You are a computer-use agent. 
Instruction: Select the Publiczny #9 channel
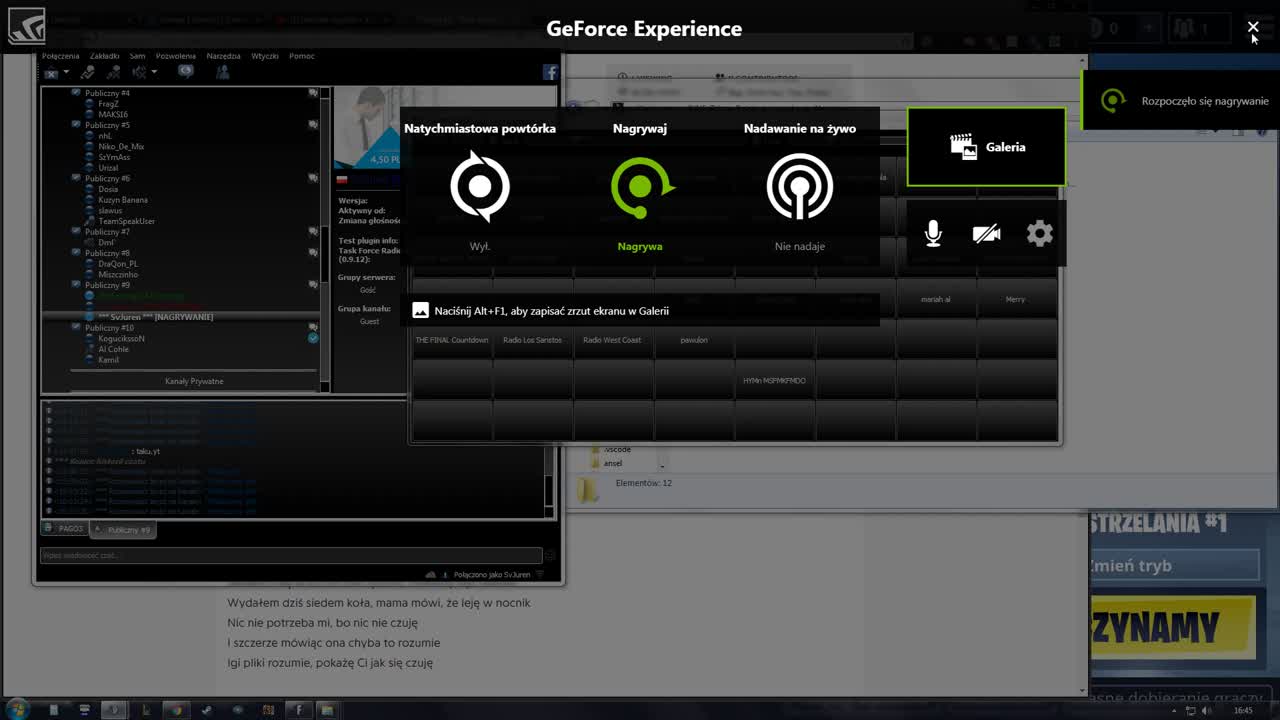pos(107,285)
